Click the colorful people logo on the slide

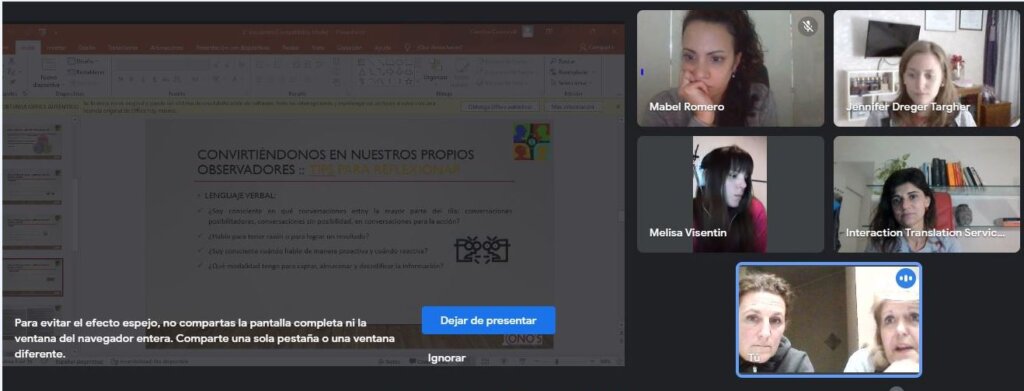(x=531, y=142)
